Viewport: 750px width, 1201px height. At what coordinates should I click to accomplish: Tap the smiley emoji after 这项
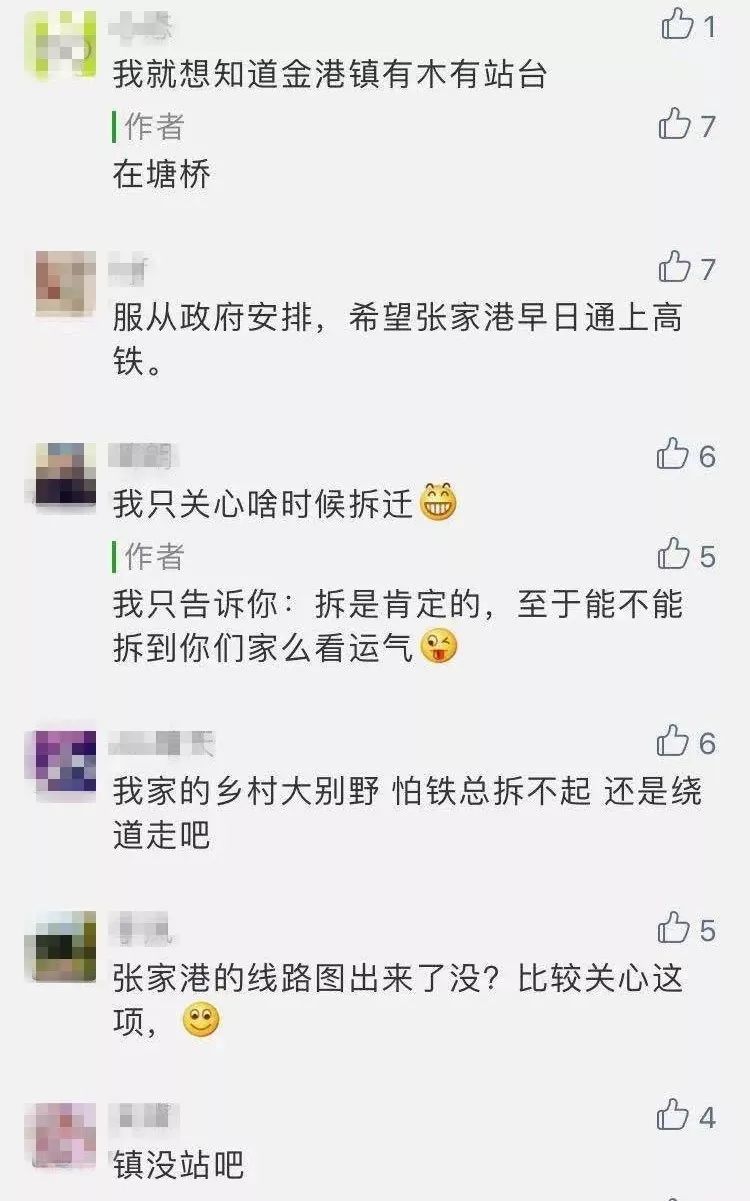(x=201, y=1021)
